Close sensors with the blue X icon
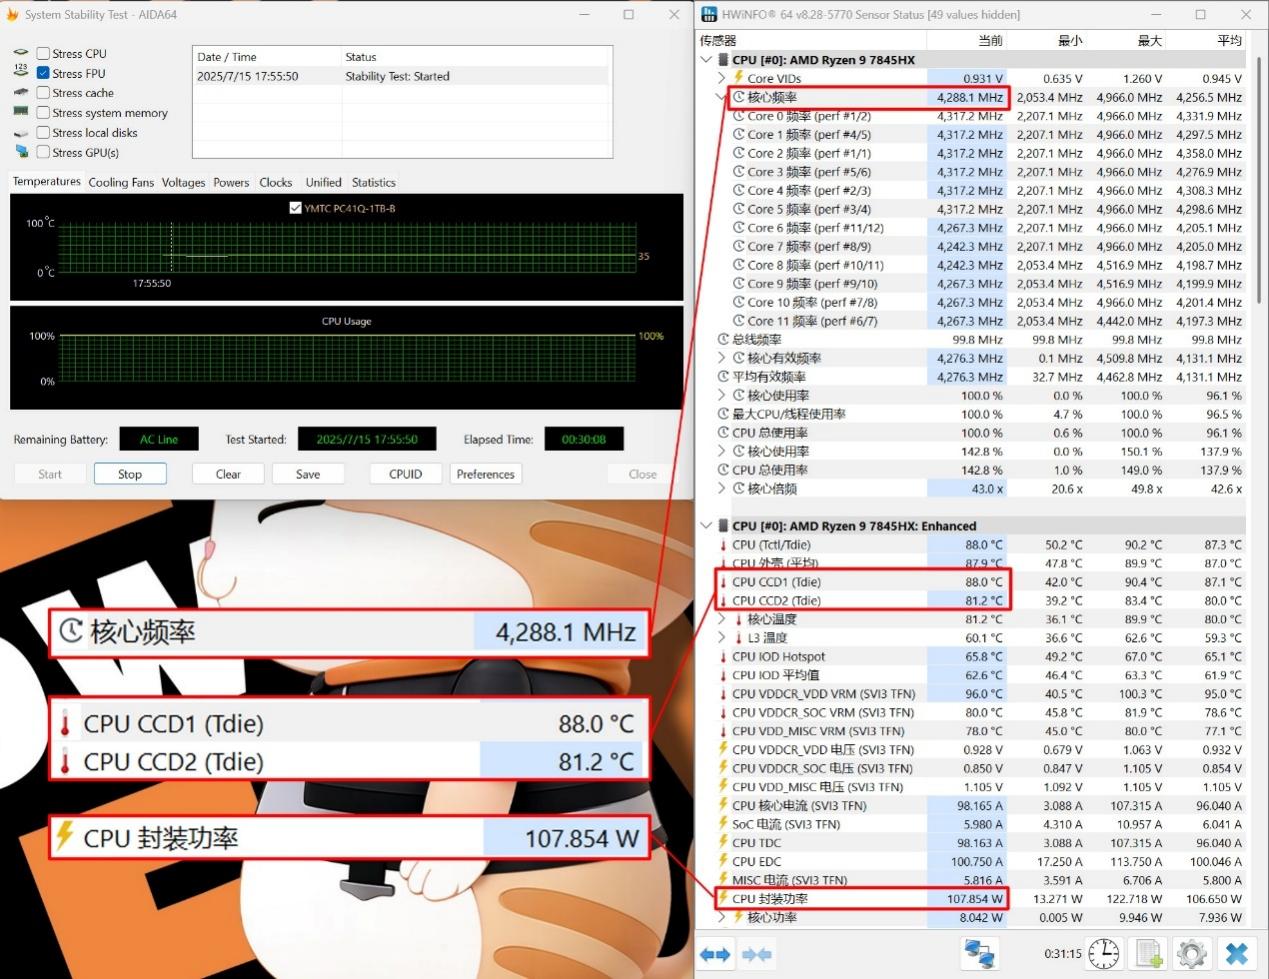The height and width of the screenshot is (979, 1269). [1237, 954]
